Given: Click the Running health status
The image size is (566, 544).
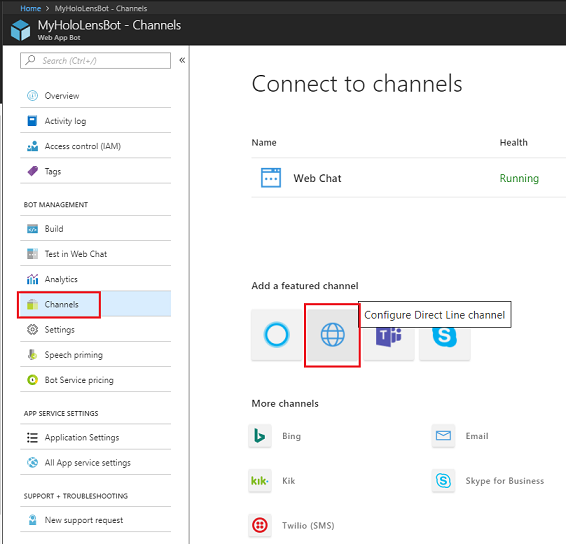Looking at the screenshot, I should (519, 178).
